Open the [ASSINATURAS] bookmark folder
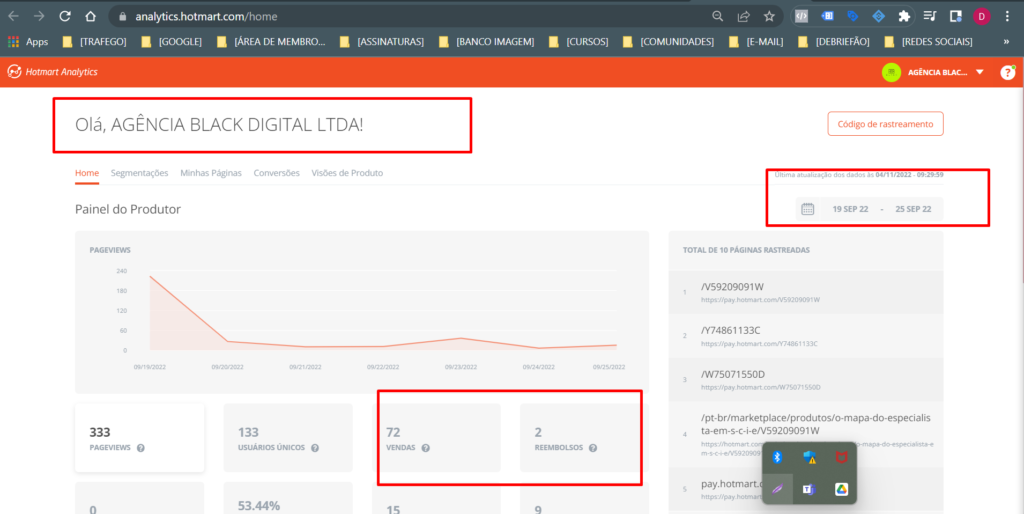1024x514 pixels. [382, 42]
